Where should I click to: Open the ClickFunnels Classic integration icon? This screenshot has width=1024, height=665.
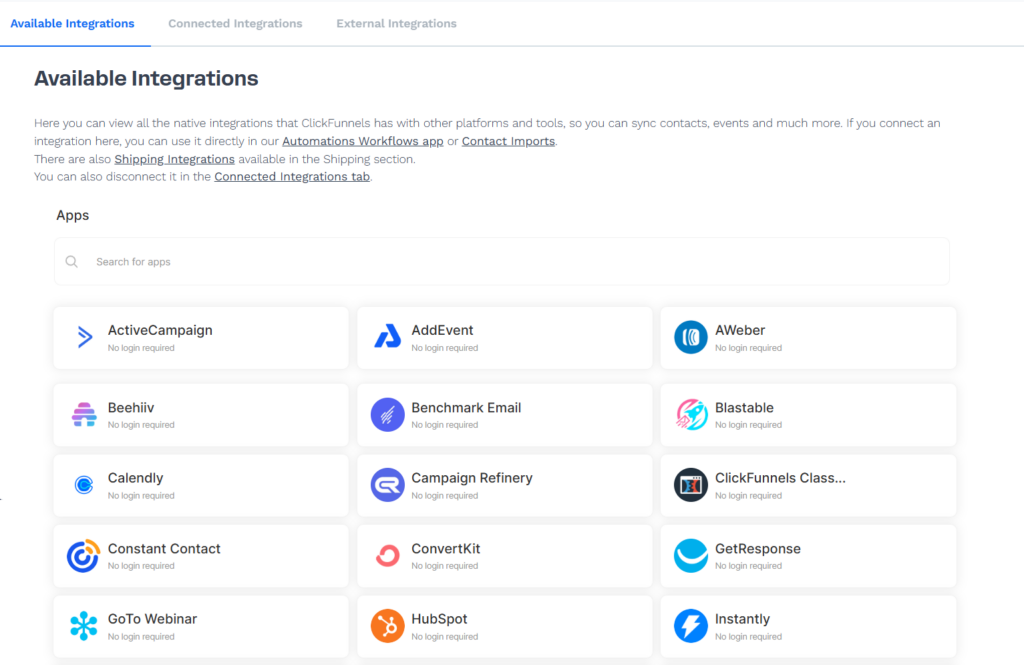click(690, 486)
